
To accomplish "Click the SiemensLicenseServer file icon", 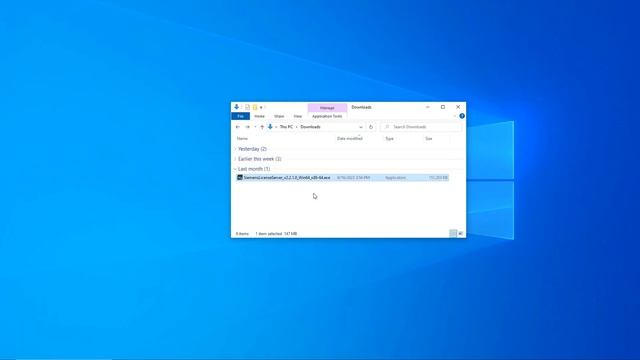I will point(240,178).
